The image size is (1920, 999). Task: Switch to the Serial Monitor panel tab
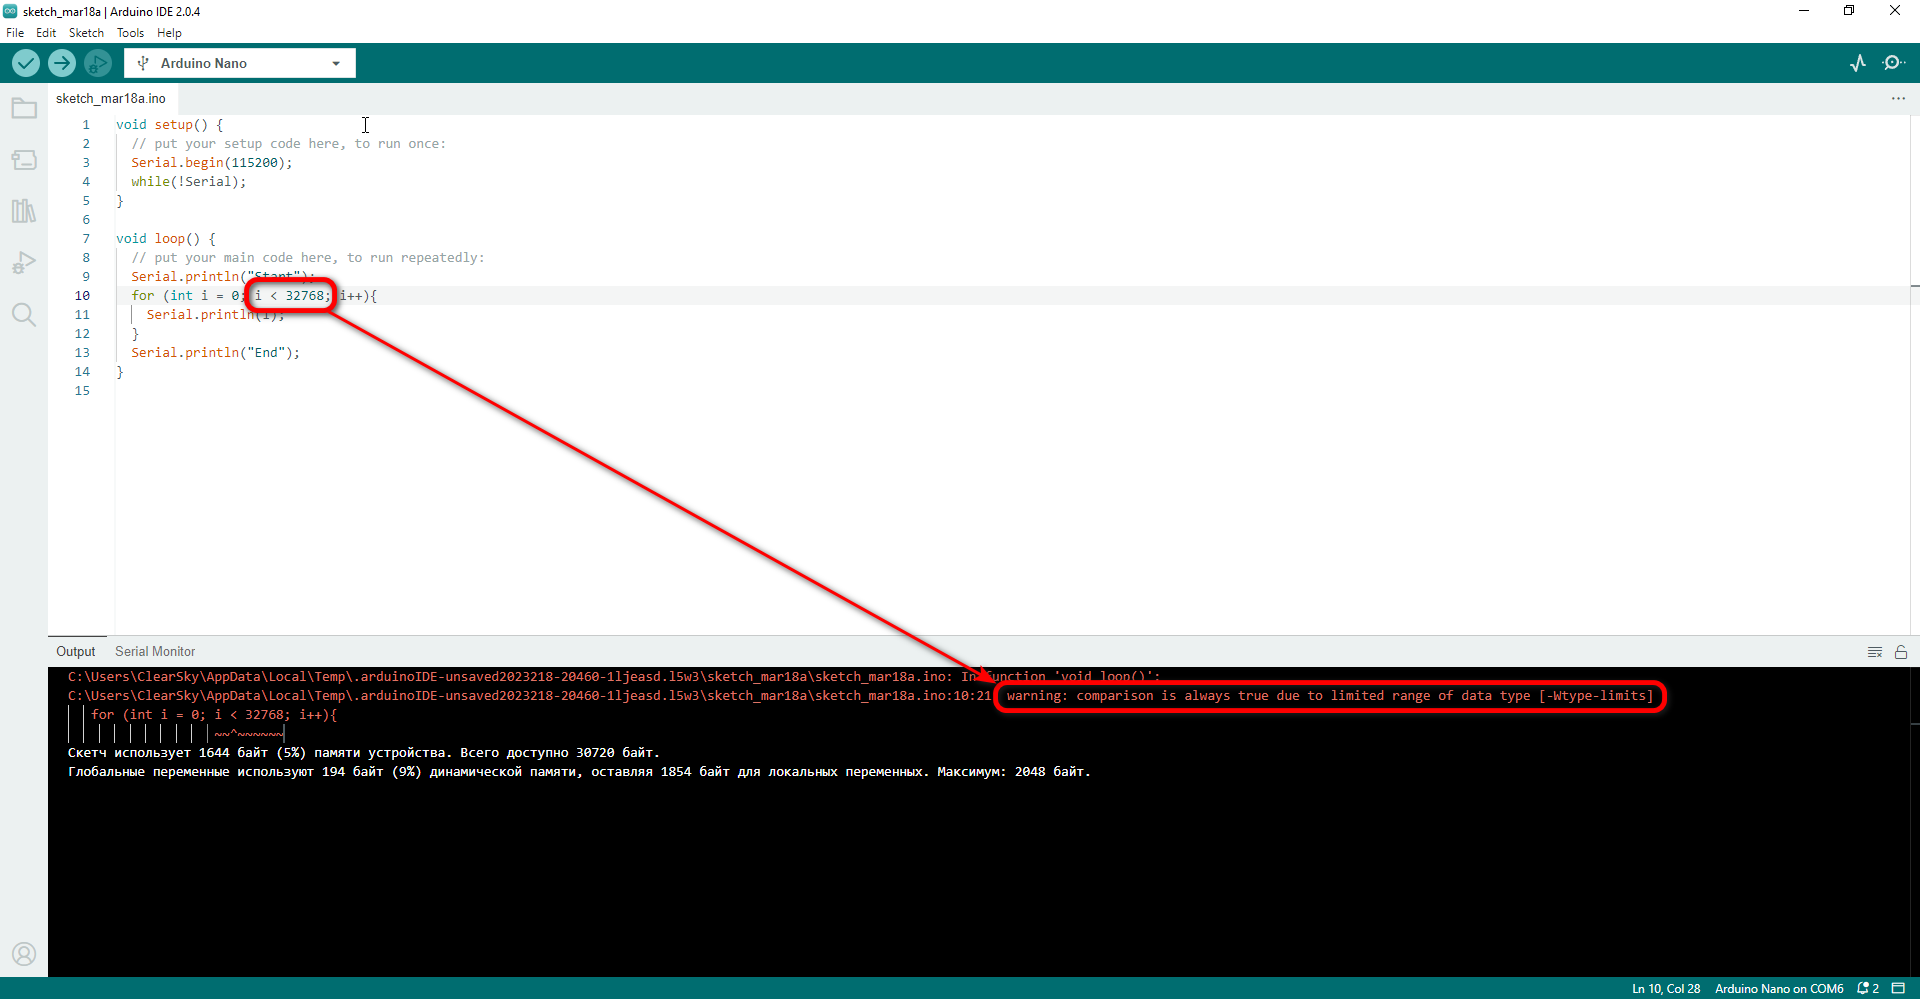(x=155, y=651)
